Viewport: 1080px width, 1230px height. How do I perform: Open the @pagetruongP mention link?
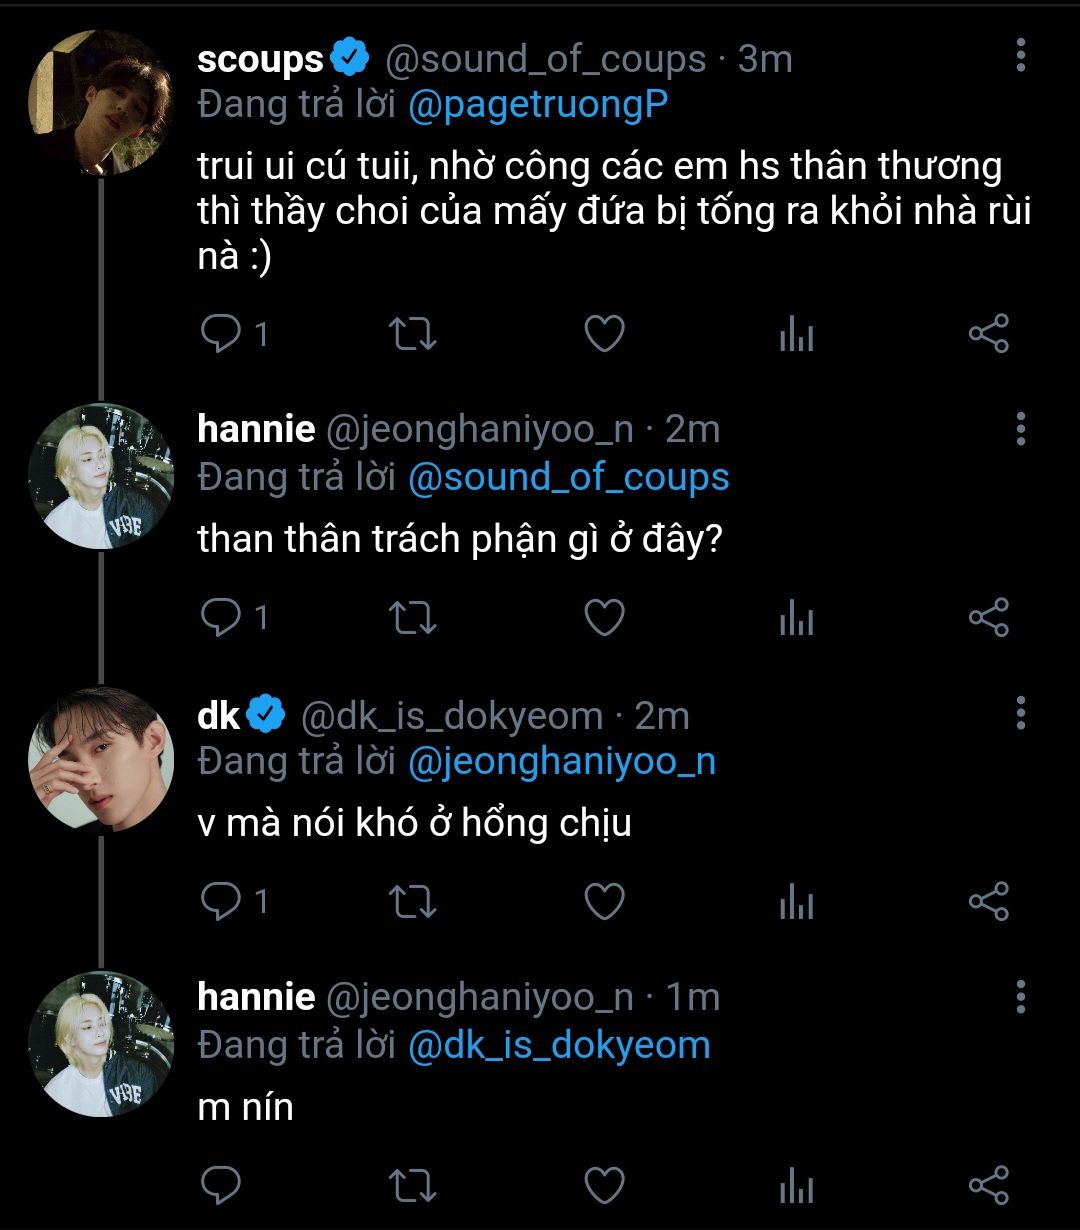(x=538, y=104)
